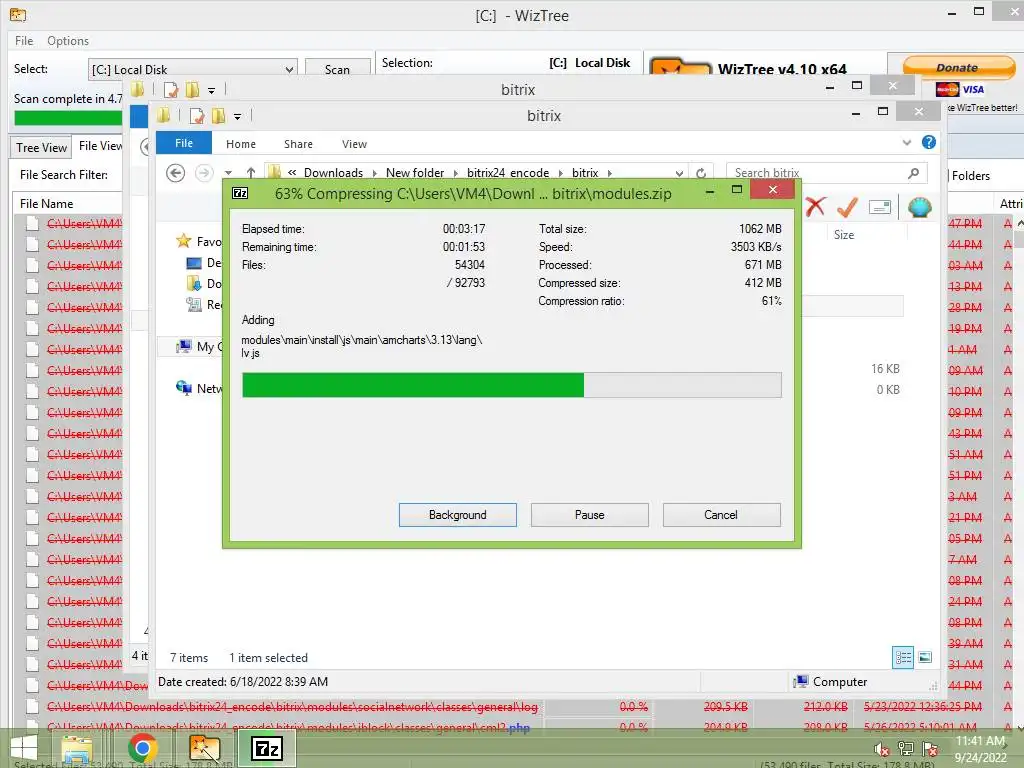Click the folder icon in front bitrix title bar
Image resolution: width=1024 pixels, height=768 pixels.
pos(163,116)
